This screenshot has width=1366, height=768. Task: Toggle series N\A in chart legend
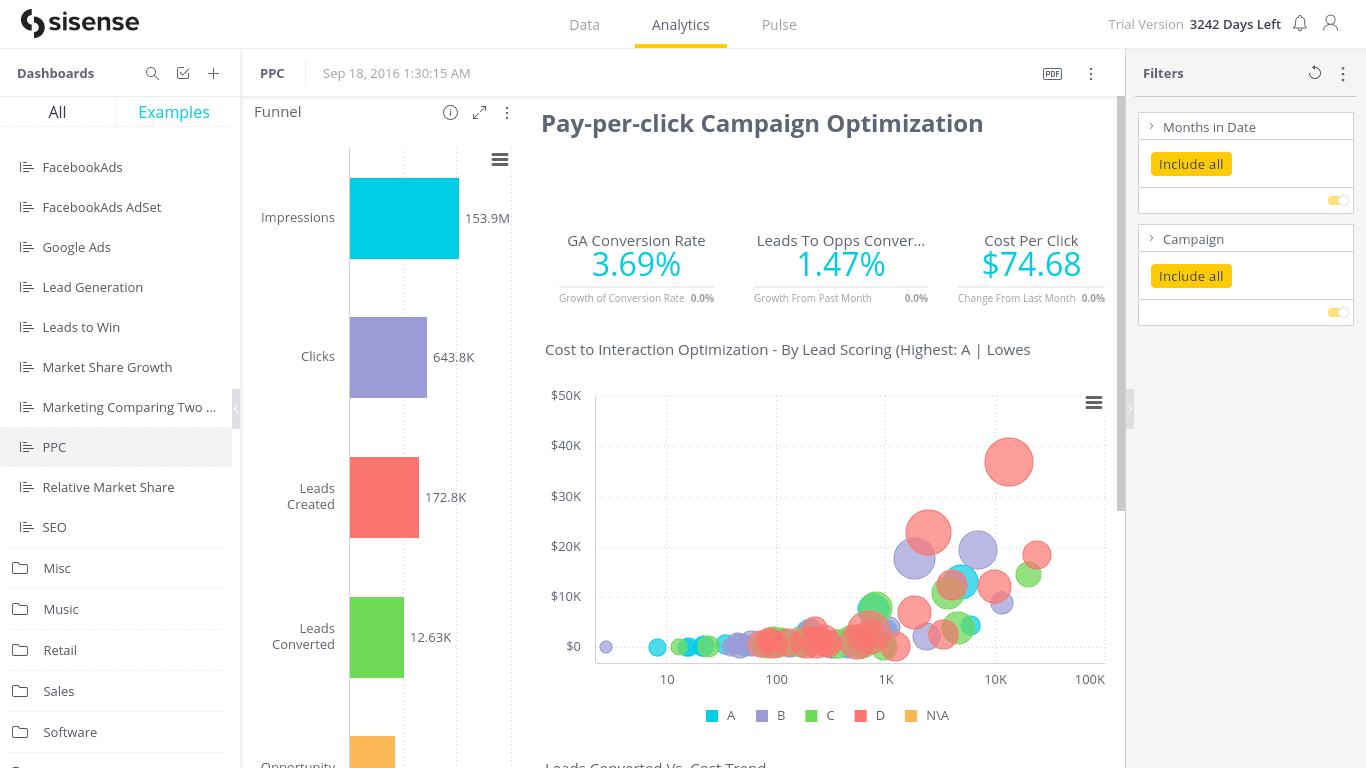[x=927, y=716]
